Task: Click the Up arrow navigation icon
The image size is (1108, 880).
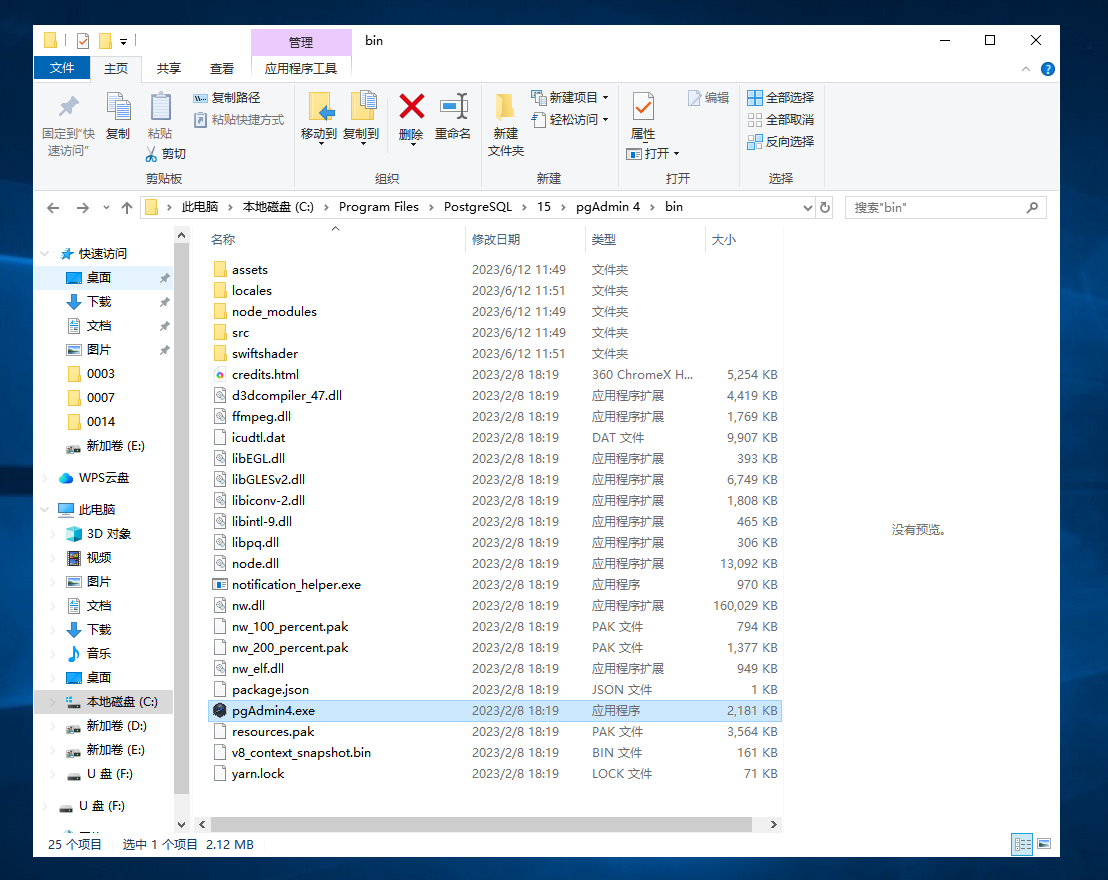Action: tap(127, 208)
